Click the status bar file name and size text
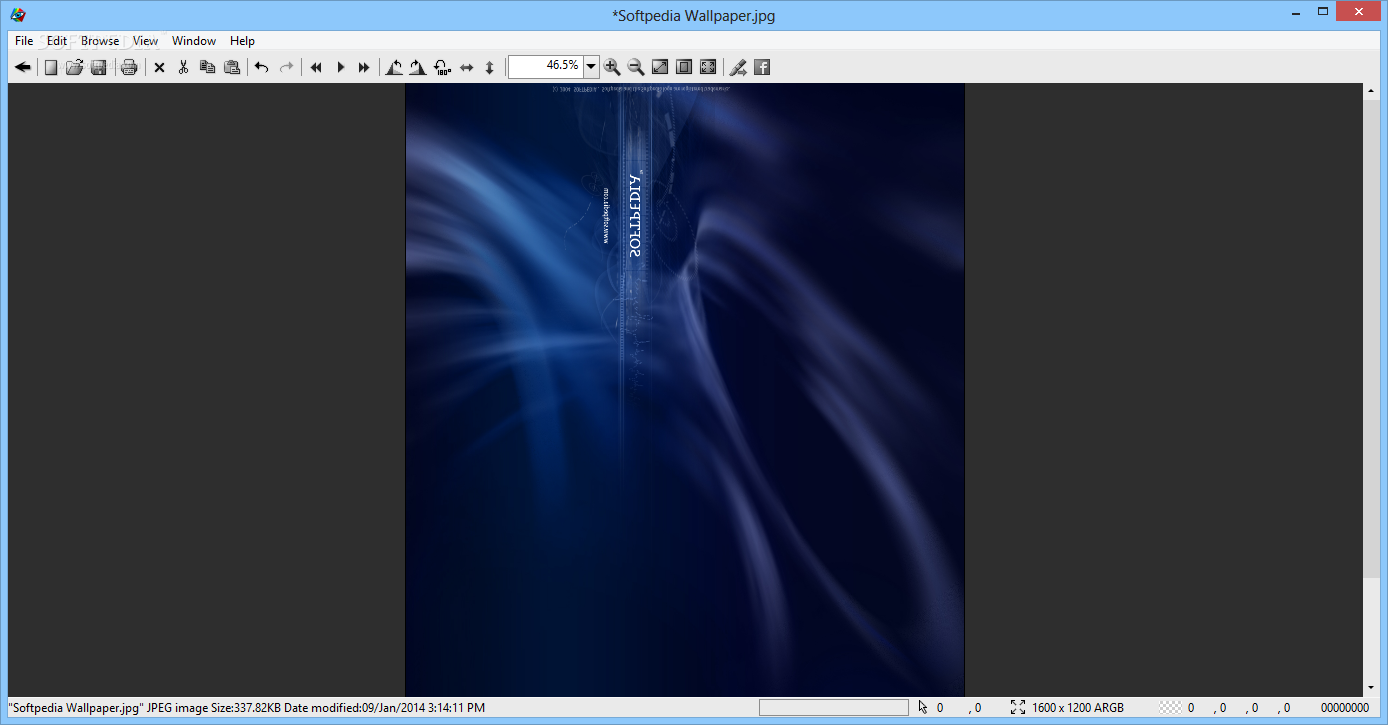1388x725 pixels. [247, 708]
